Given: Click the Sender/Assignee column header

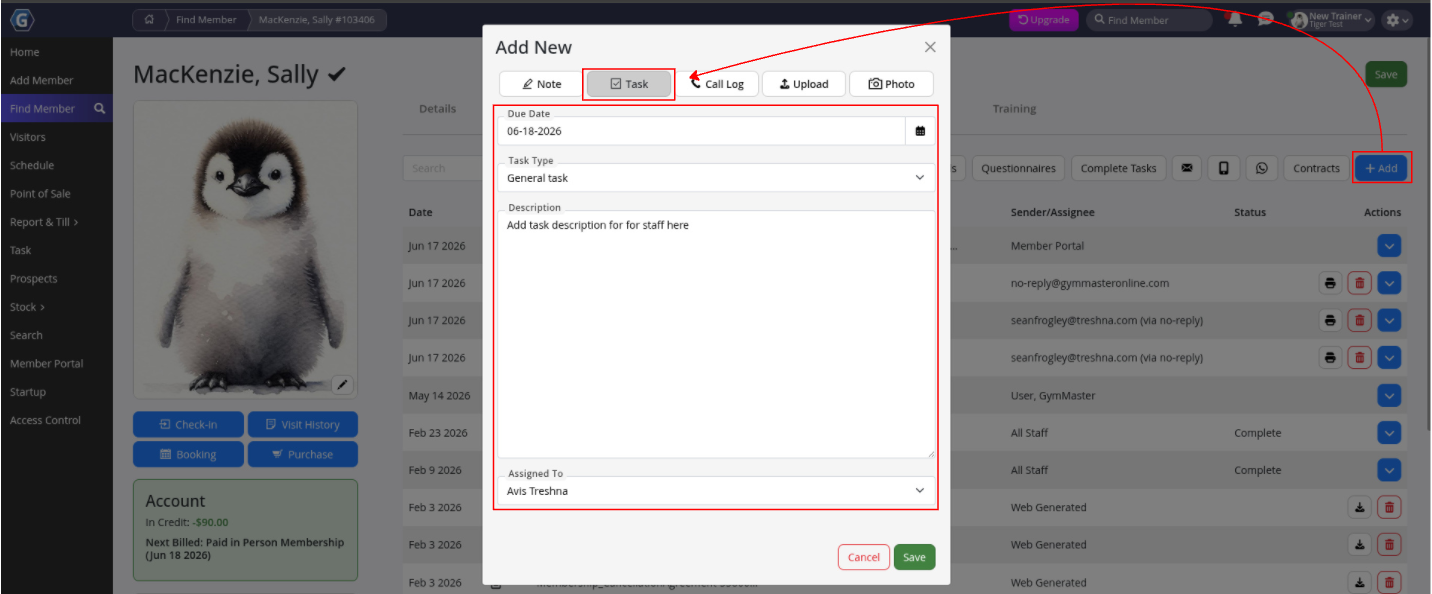Looking at the screenshot, I should [x=1052, y=212].
